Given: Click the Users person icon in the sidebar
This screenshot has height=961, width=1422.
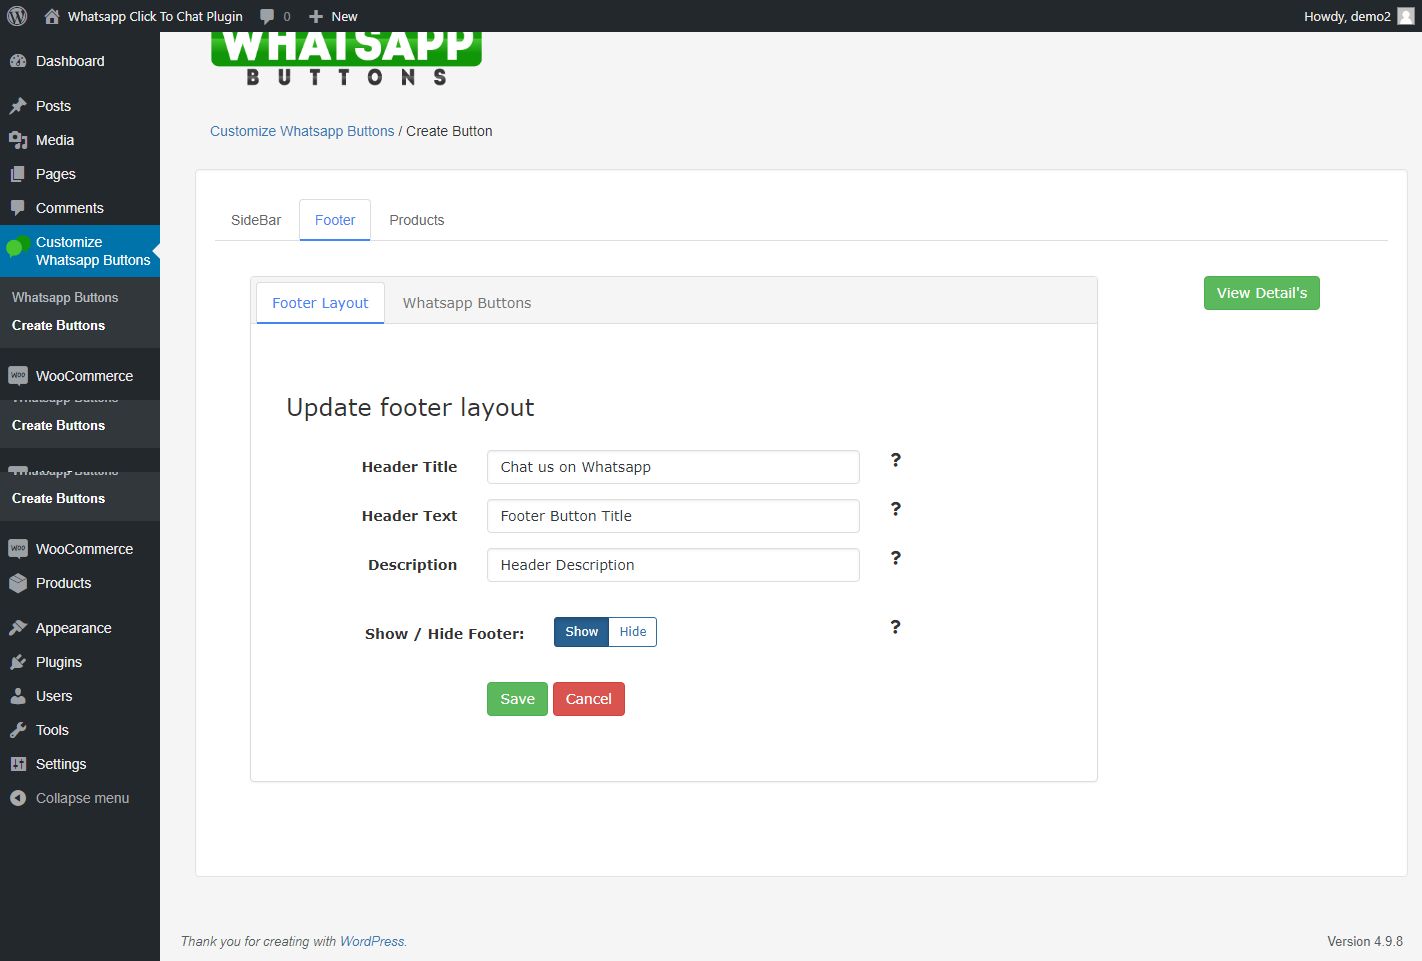Looking at the screenshot, I should (x=18, y=696).
